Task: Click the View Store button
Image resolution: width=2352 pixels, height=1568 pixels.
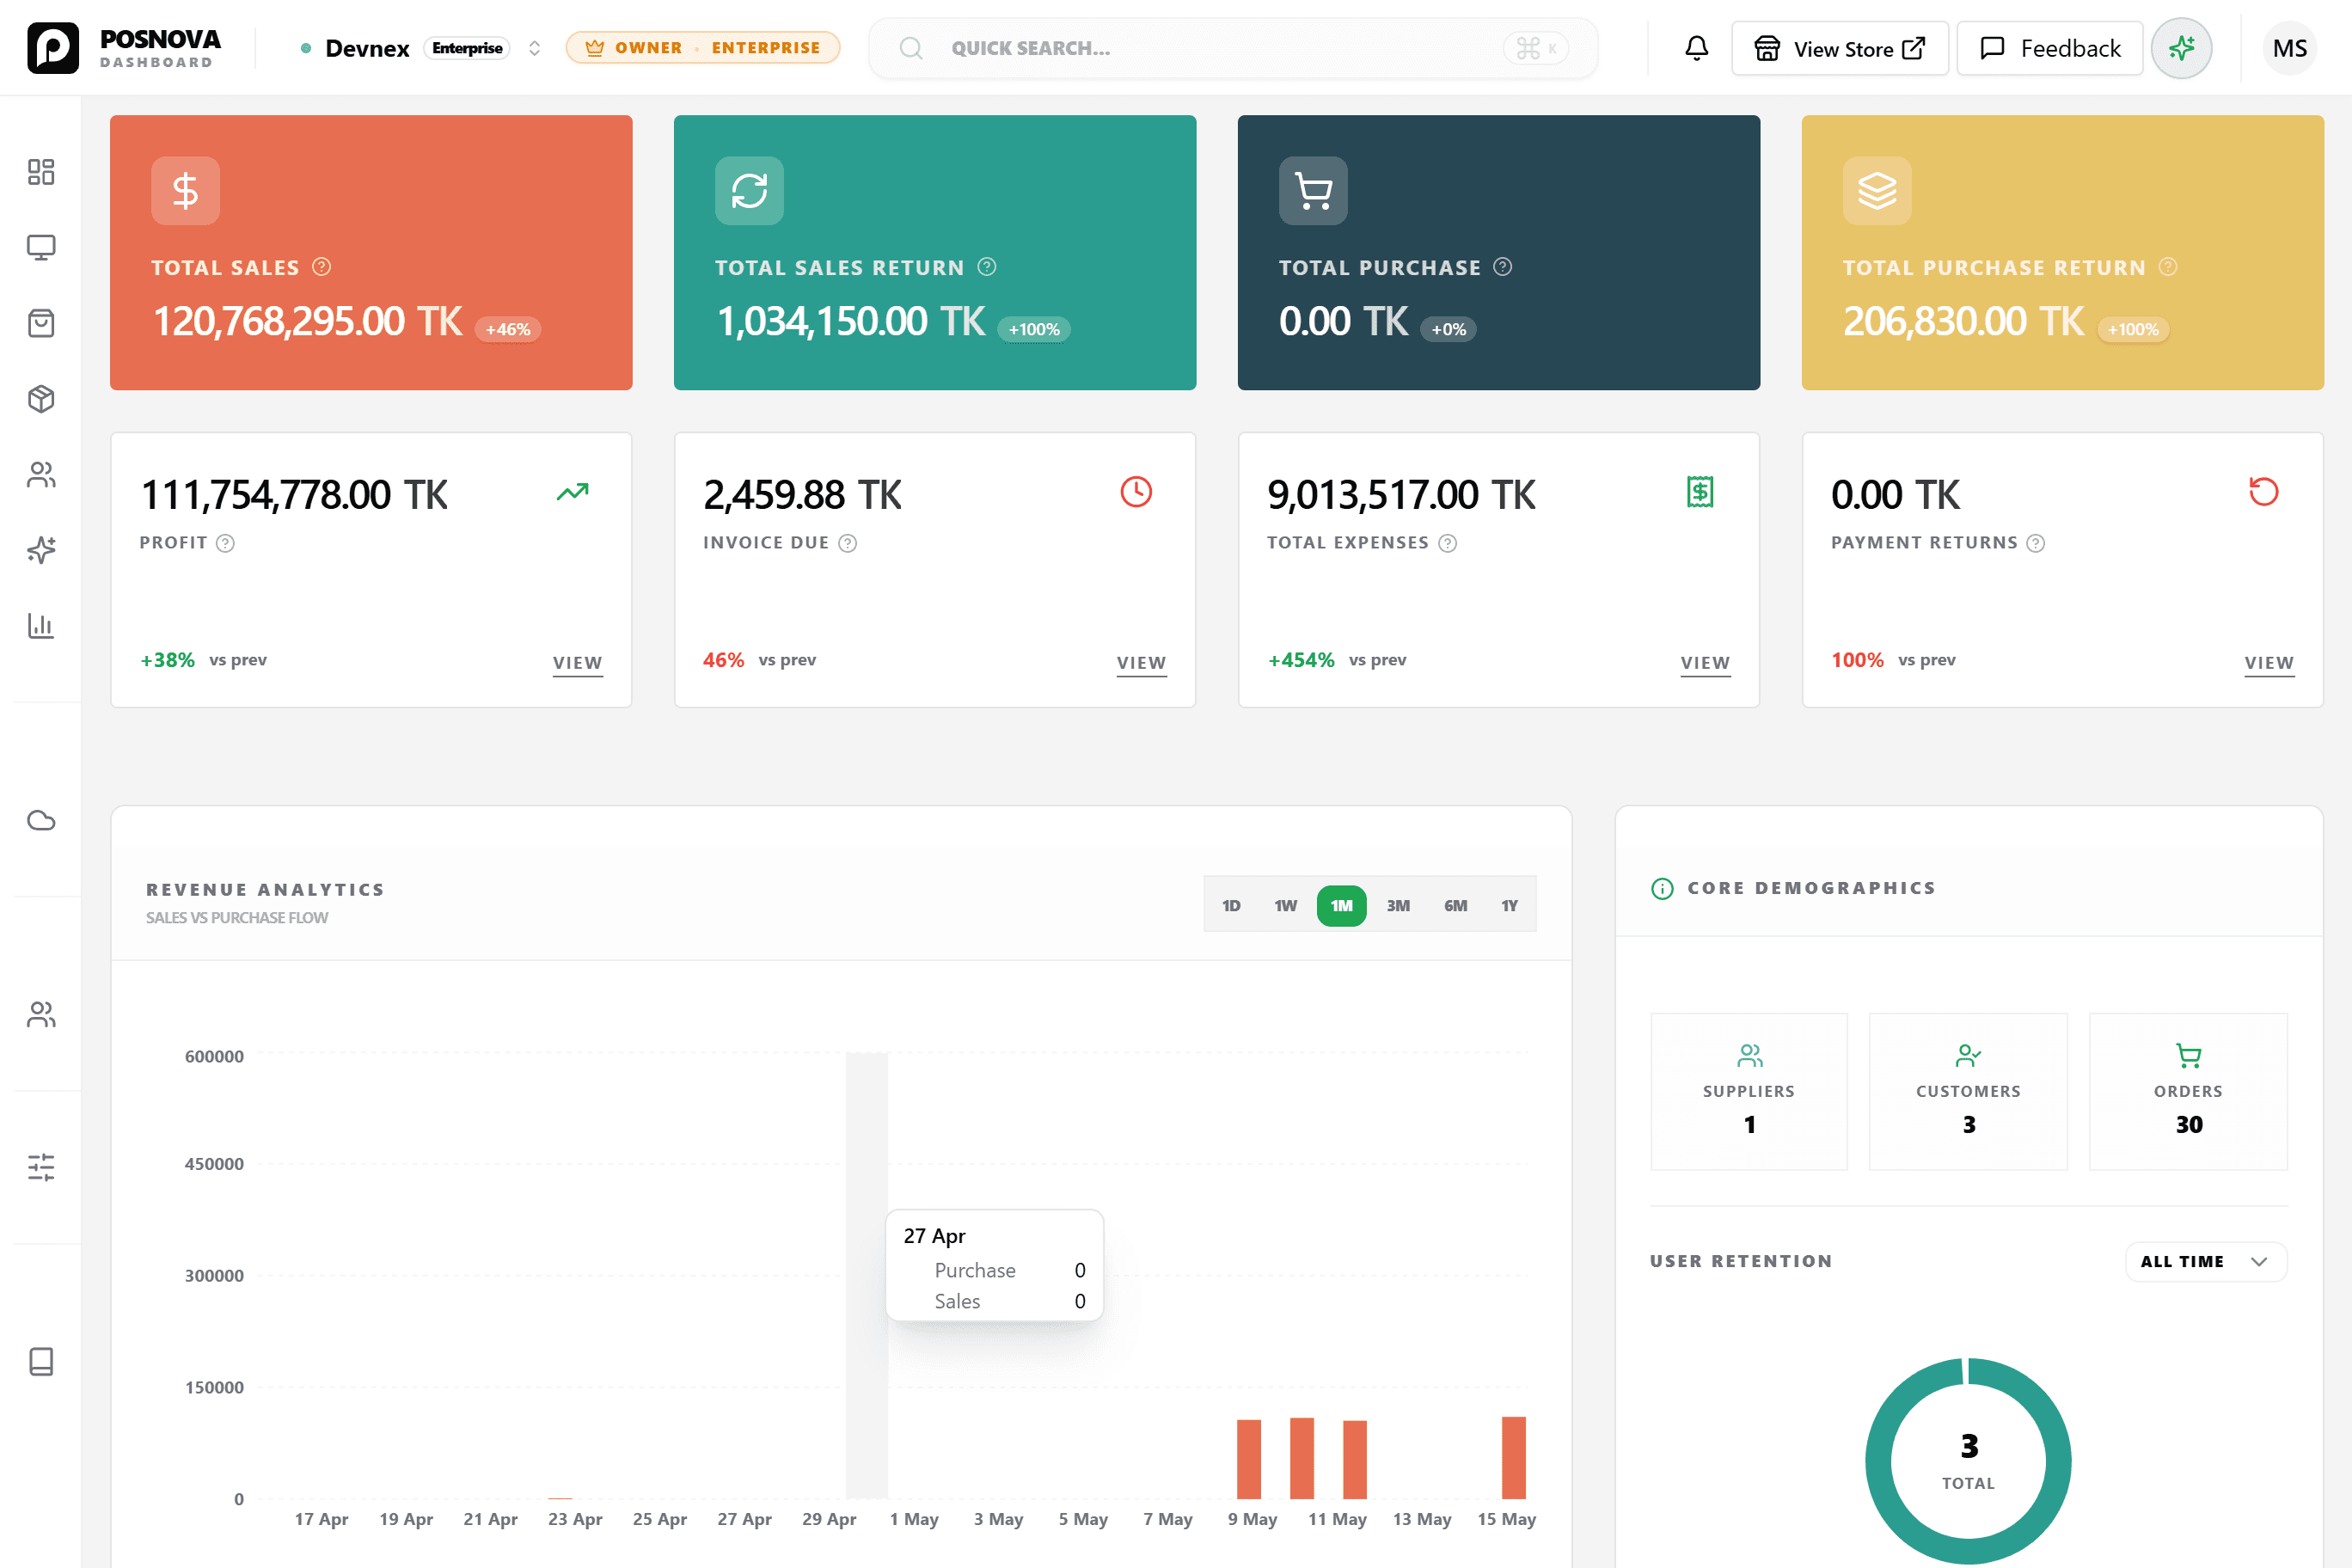Action: click(1840, 48)
